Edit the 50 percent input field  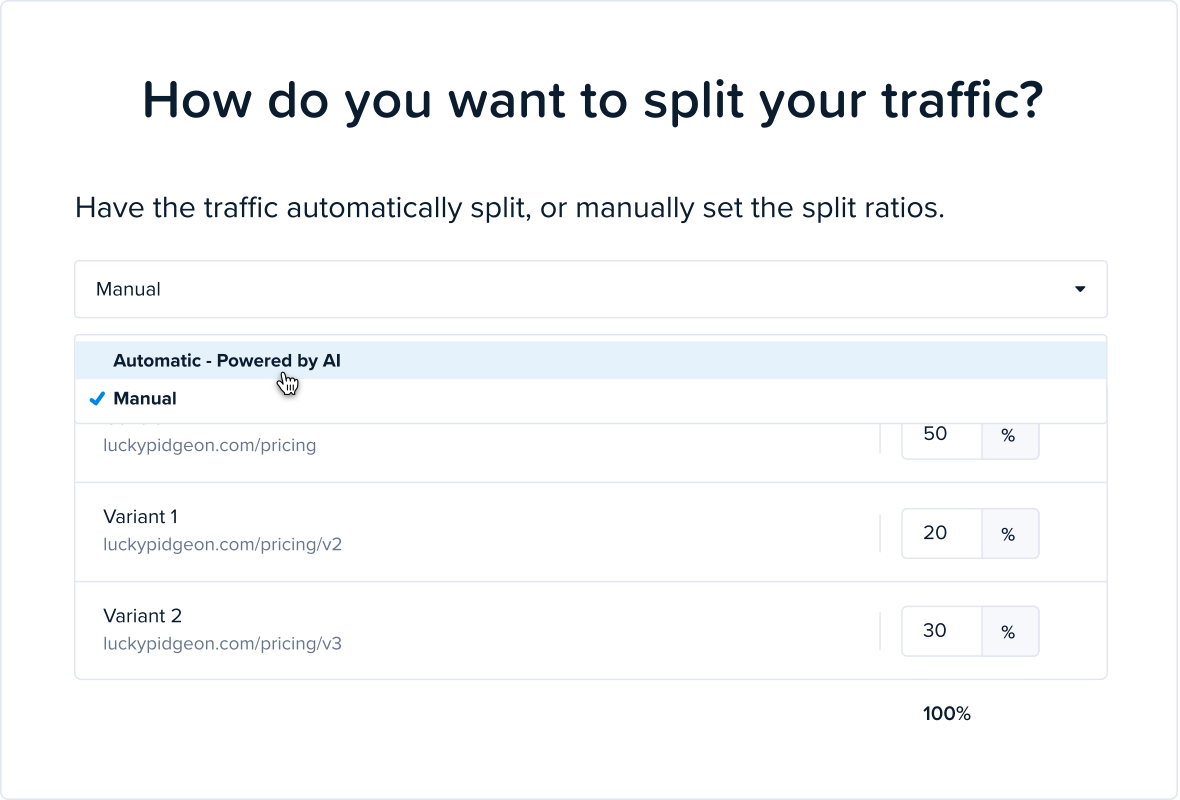click(941, 434)
